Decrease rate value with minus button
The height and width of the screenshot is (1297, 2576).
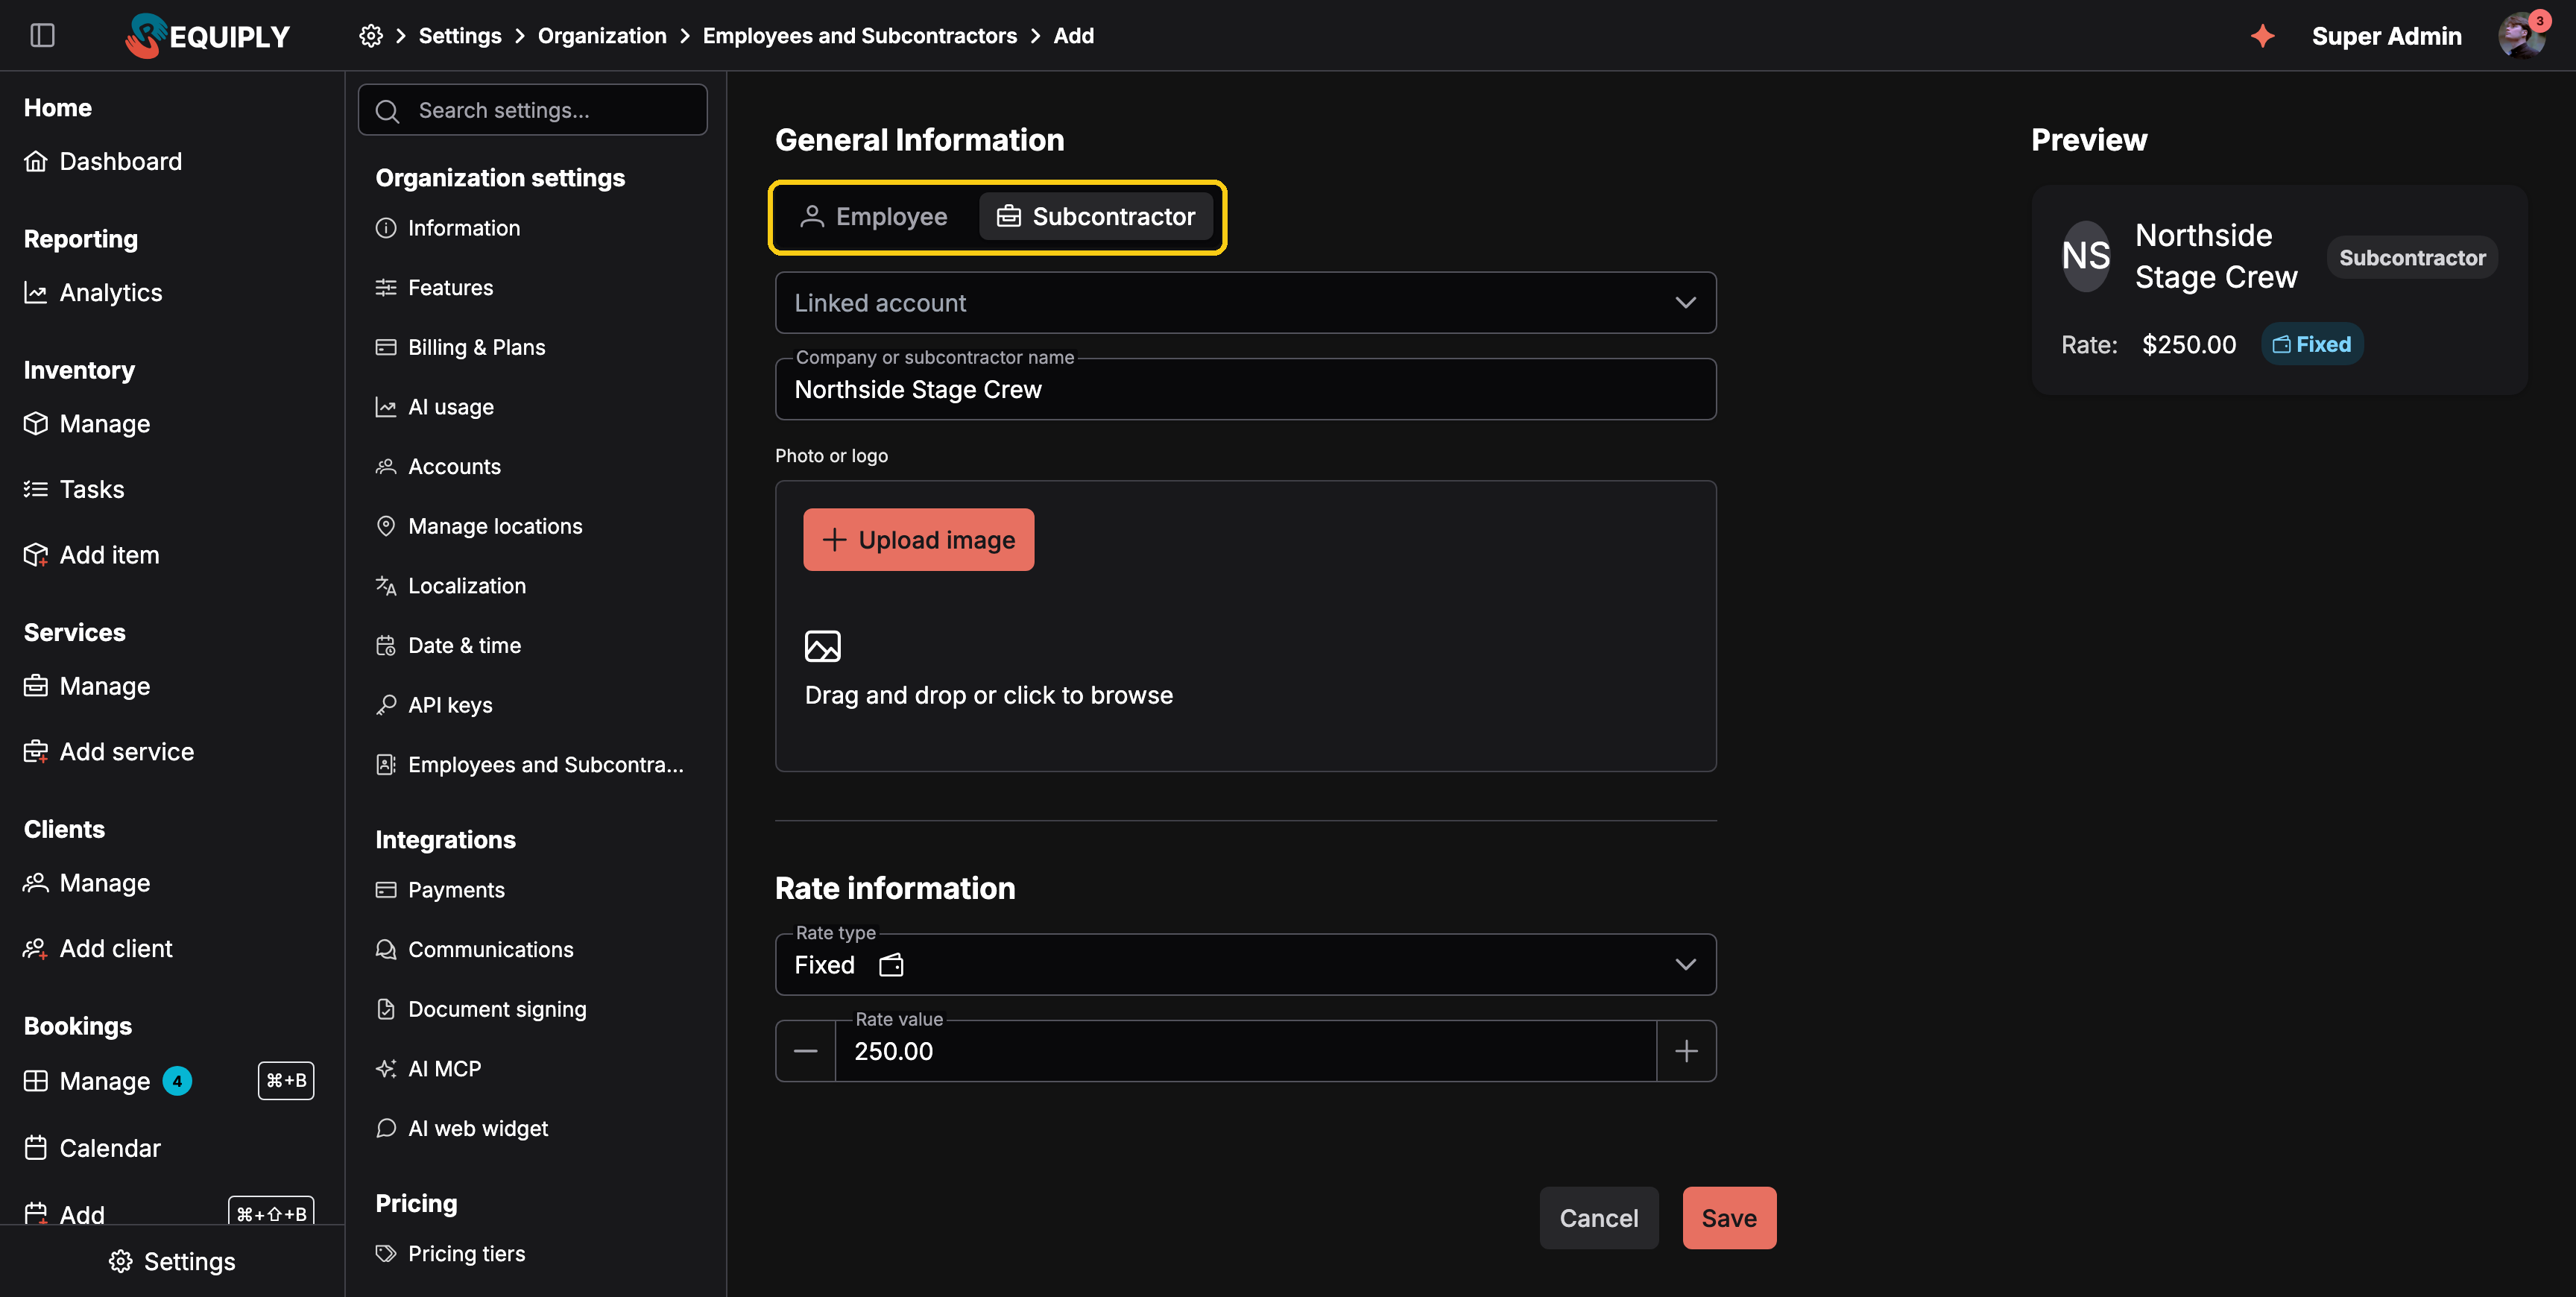point(805,1051)
